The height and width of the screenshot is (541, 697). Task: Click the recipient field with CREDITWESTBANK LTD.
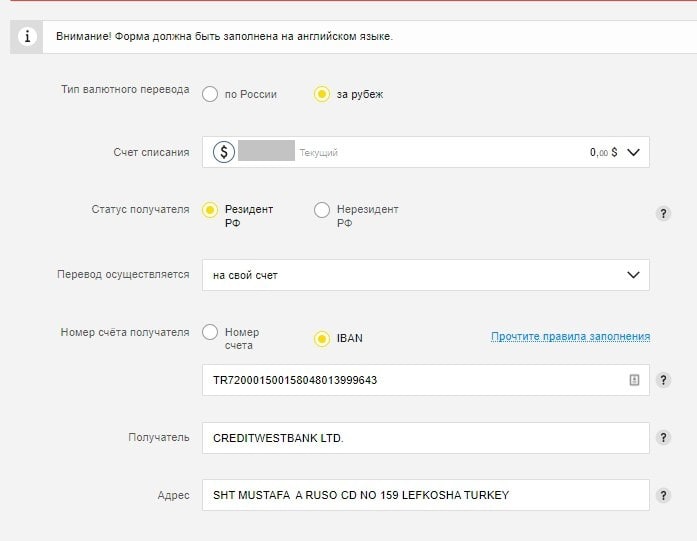pos(425,438)
